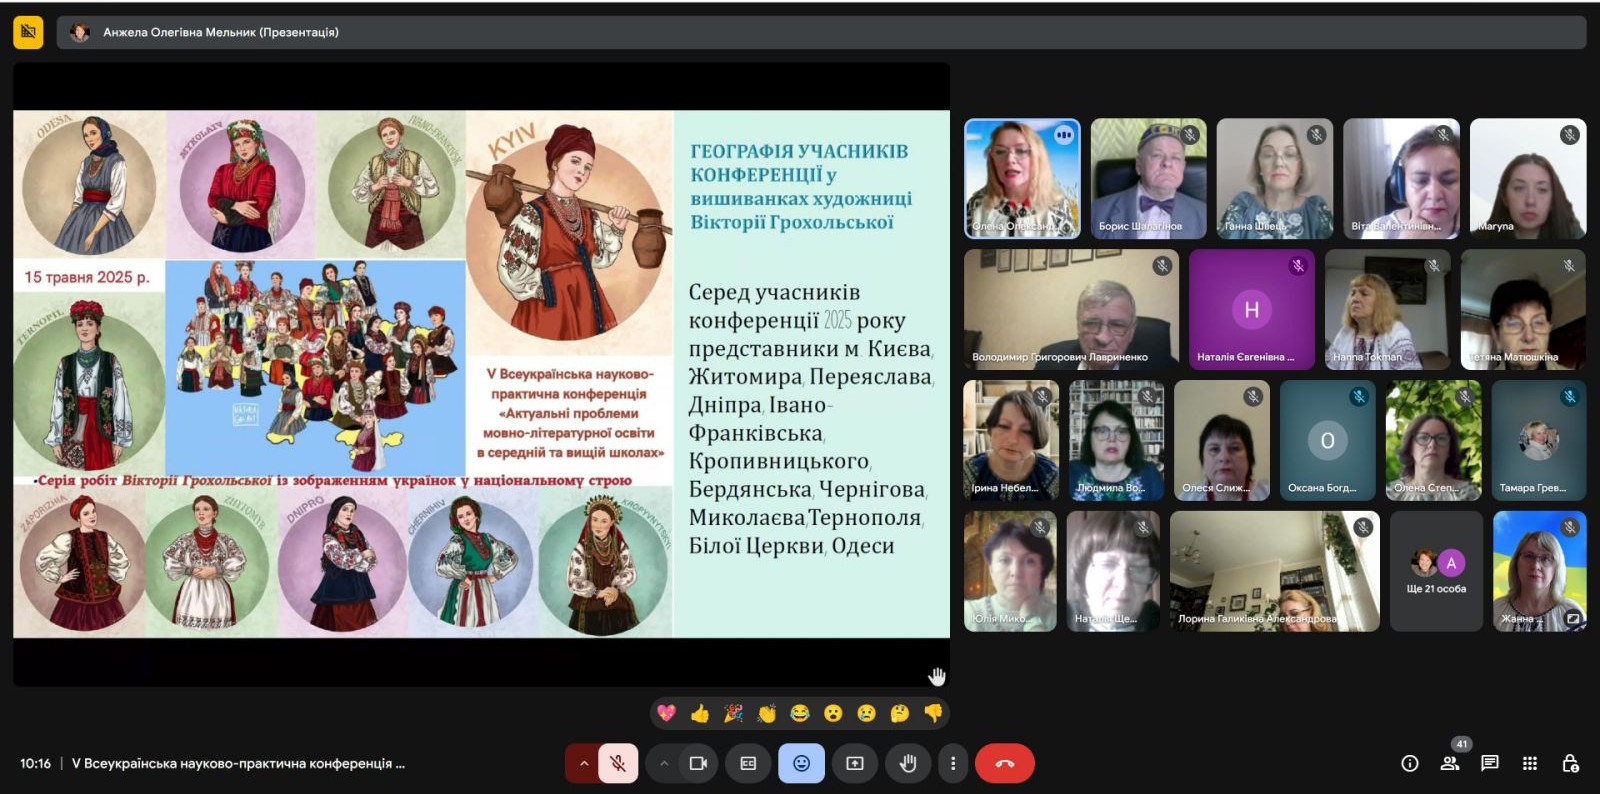Click muted mic icon on Борис Шалагінов tile
1600x794 pixels.
(x=1190, y=135)
